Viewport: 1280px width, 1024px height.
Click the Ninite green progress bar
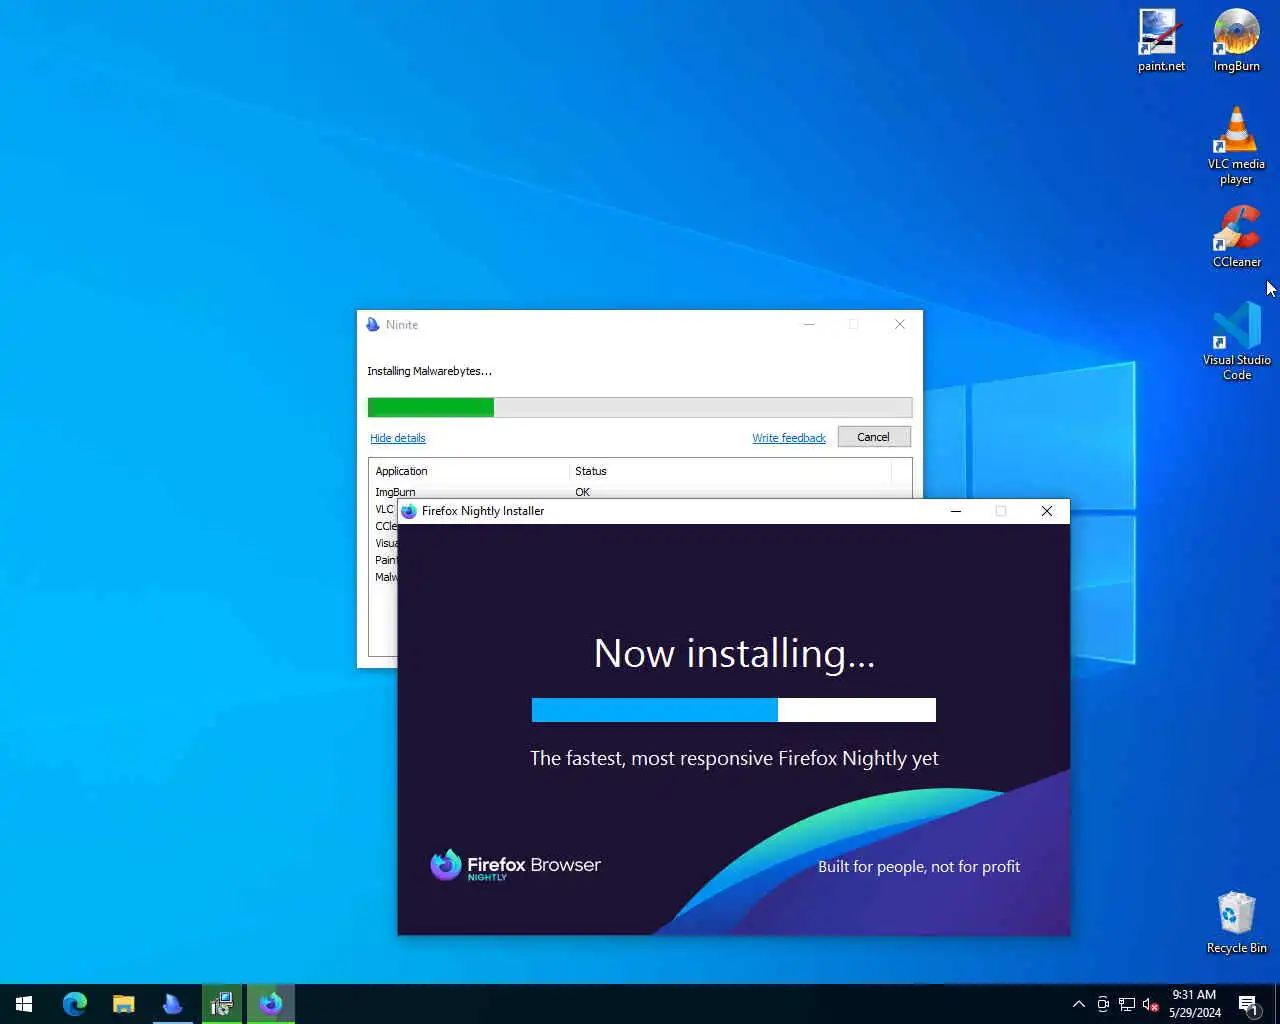(640, 407)
